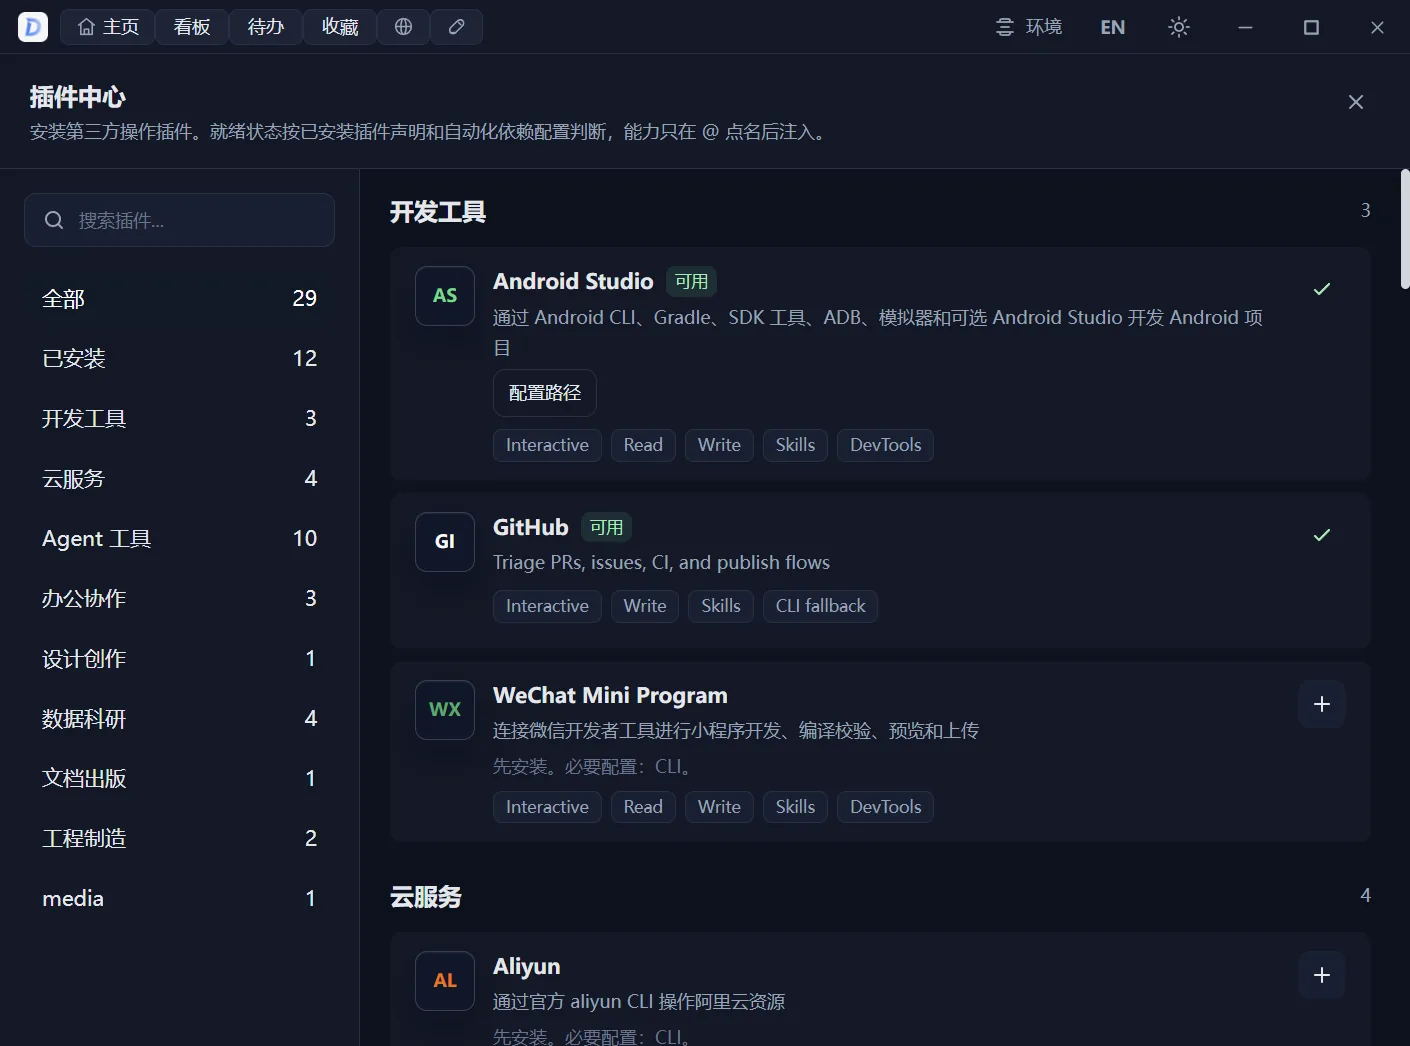The image size is (1410, 1046).
Task: Install Aliyun plugin with plus button
Action: (1322, 975)
